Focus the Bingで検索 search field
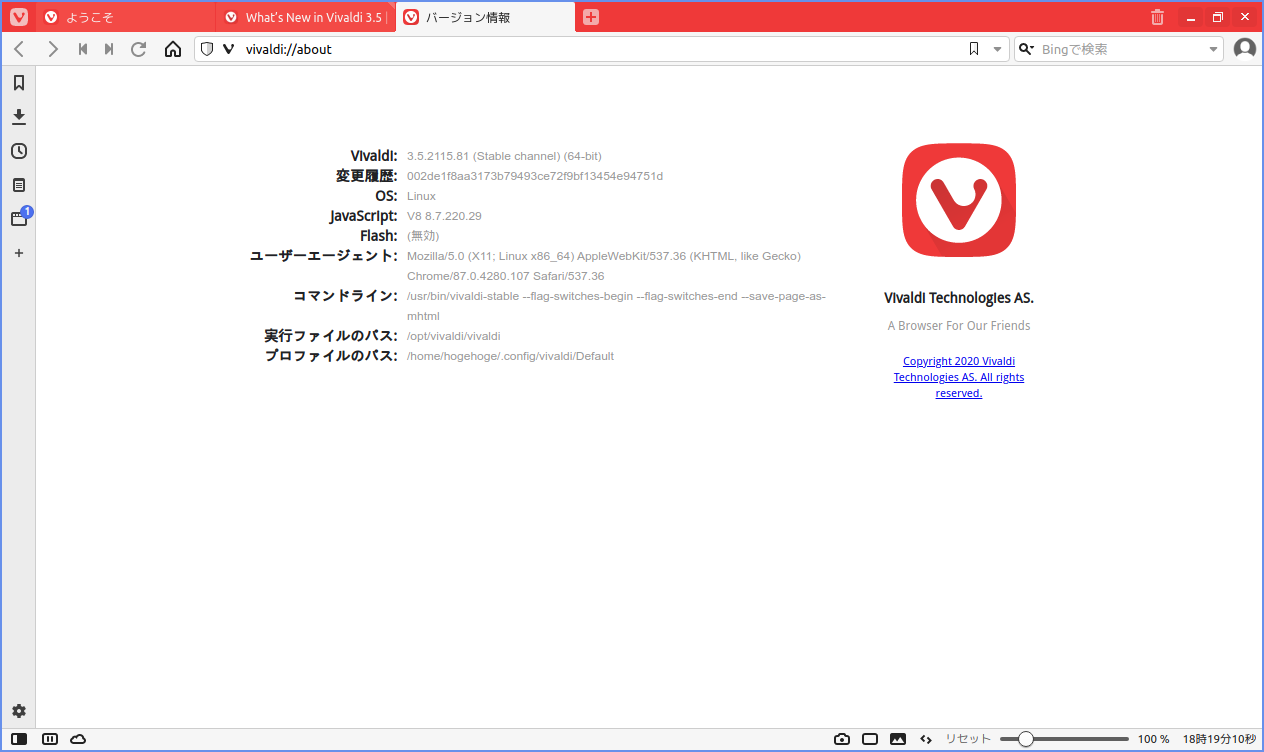 click(x=1120, y=49)
